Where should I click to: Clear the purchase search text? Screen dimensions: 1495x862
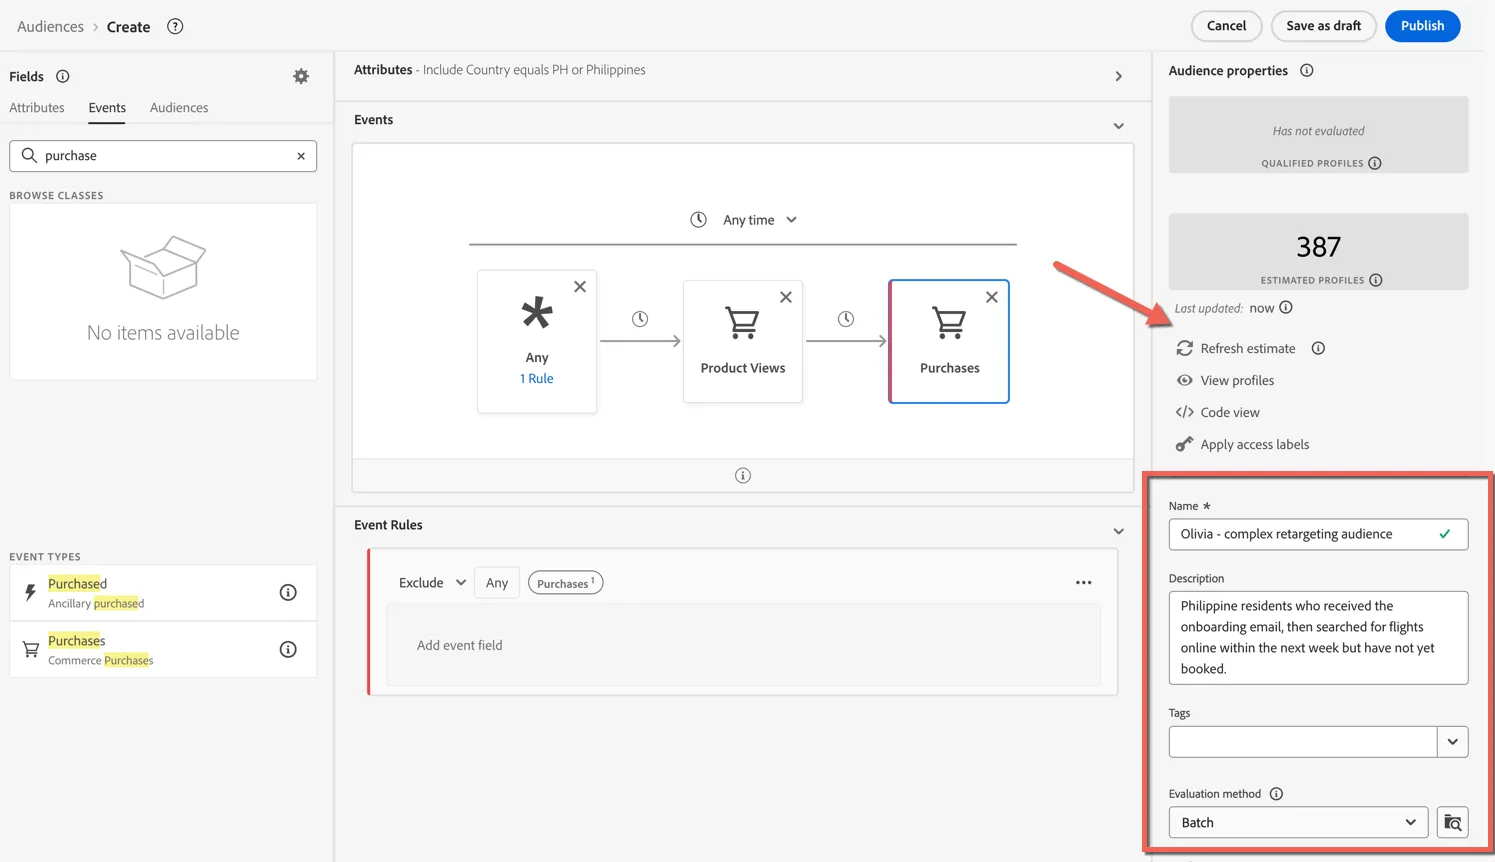301,156
